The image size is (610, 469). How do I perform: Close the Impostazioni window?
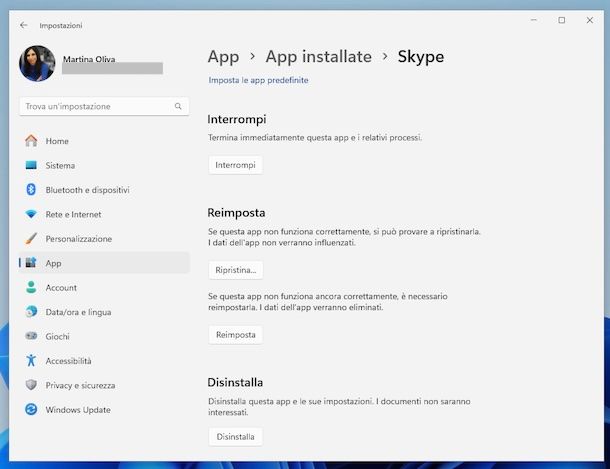[590, 20]
